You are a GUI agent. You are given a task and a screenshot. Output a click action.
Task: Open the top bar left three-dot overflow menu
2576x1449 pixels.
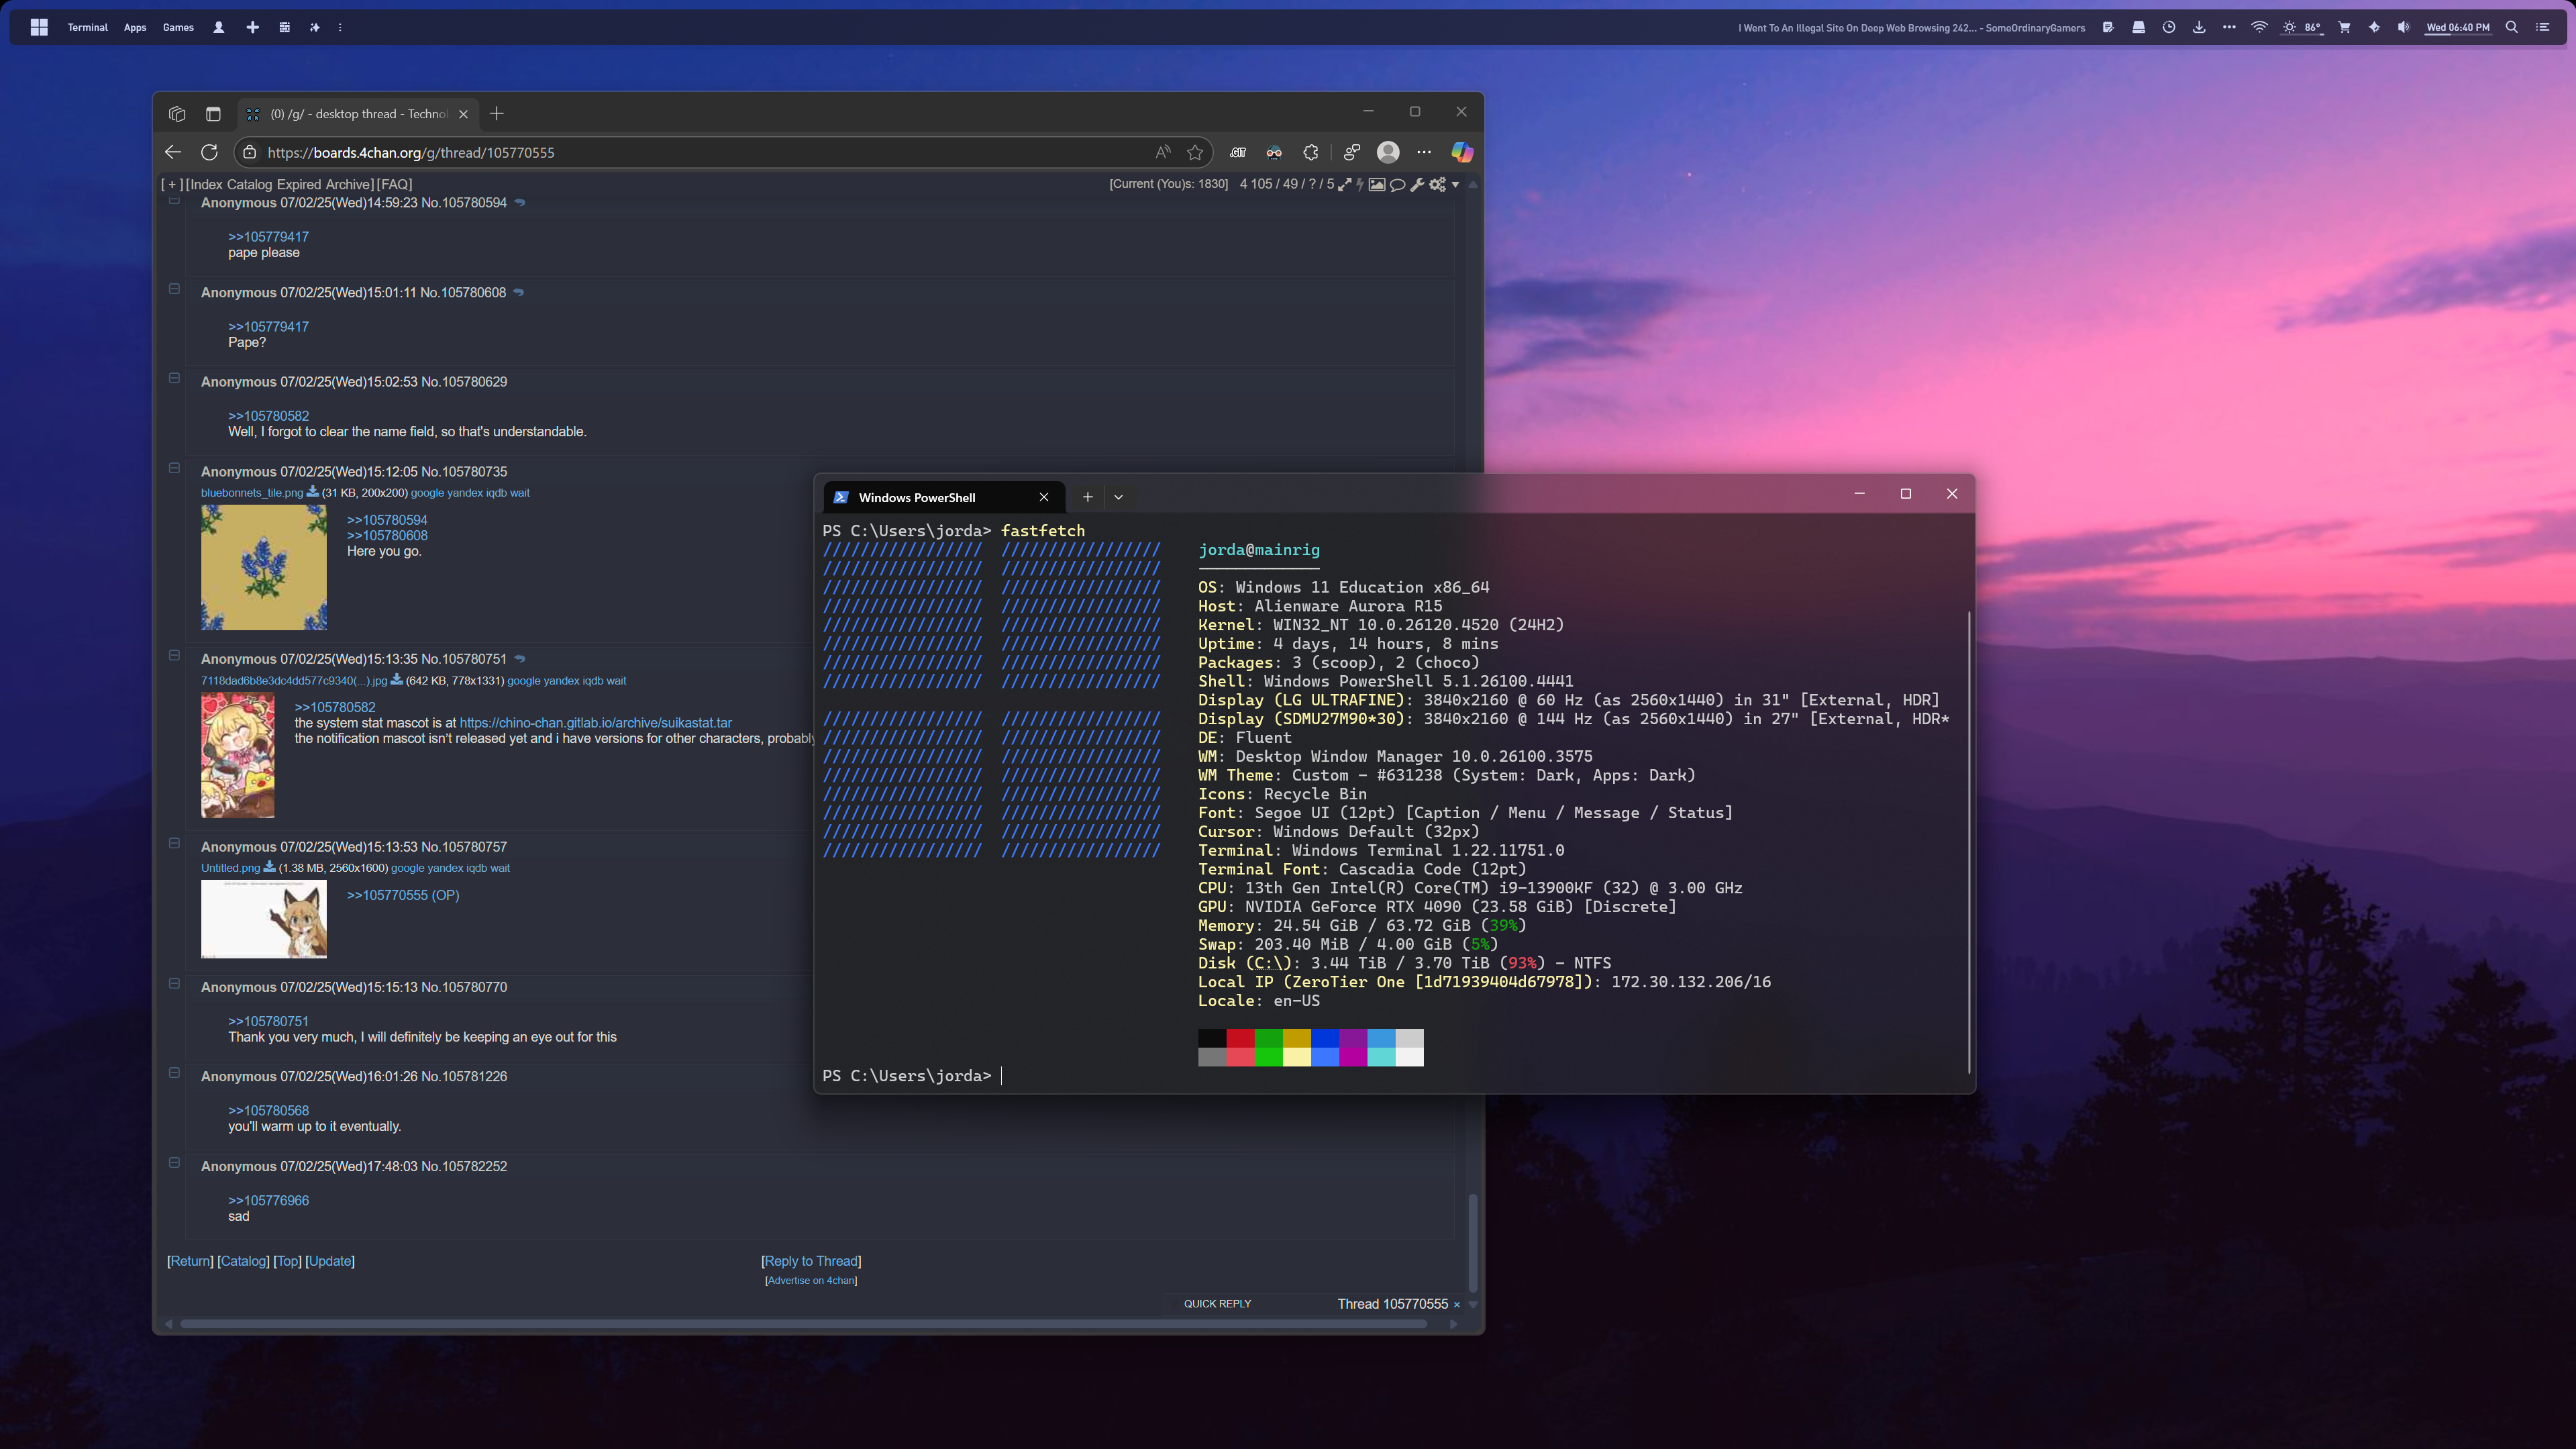[x=340, y=27]
